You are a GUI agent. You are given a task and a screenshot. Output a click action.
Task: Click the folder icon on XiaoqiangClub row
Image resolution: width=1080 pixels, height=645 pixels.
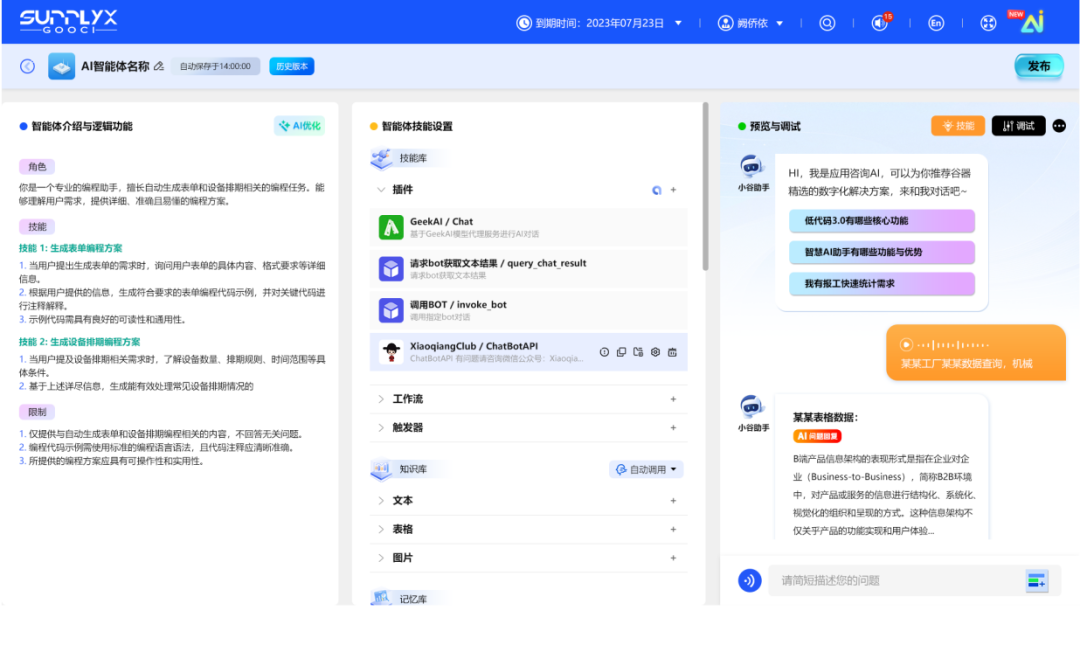pyautogui.click(x=638, y=352)
